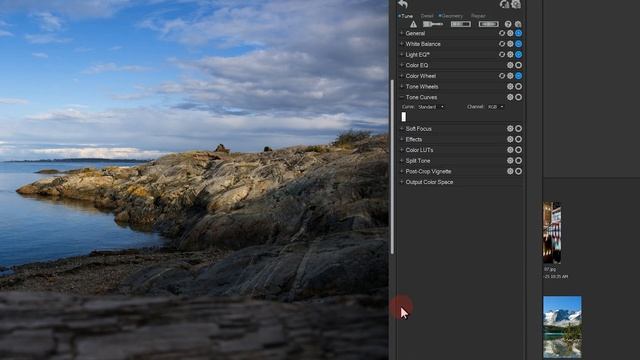Open White Balance gear options
This screenshot has width=640, height=360.
pos(510,44)
